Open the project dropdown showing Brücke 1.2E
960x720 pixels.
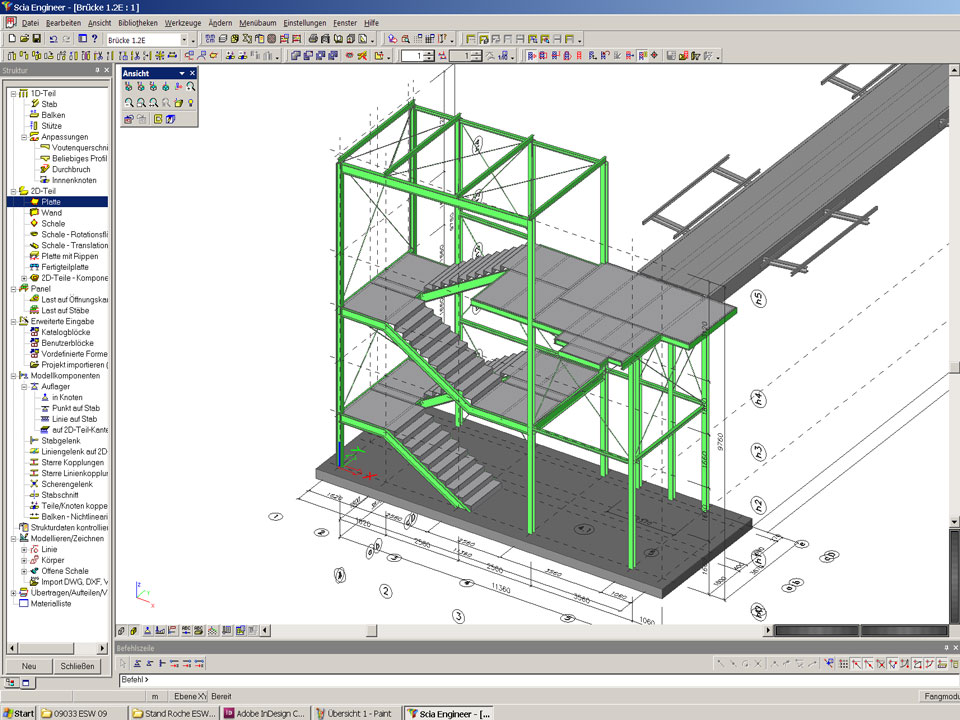click(x=184, y=39)
